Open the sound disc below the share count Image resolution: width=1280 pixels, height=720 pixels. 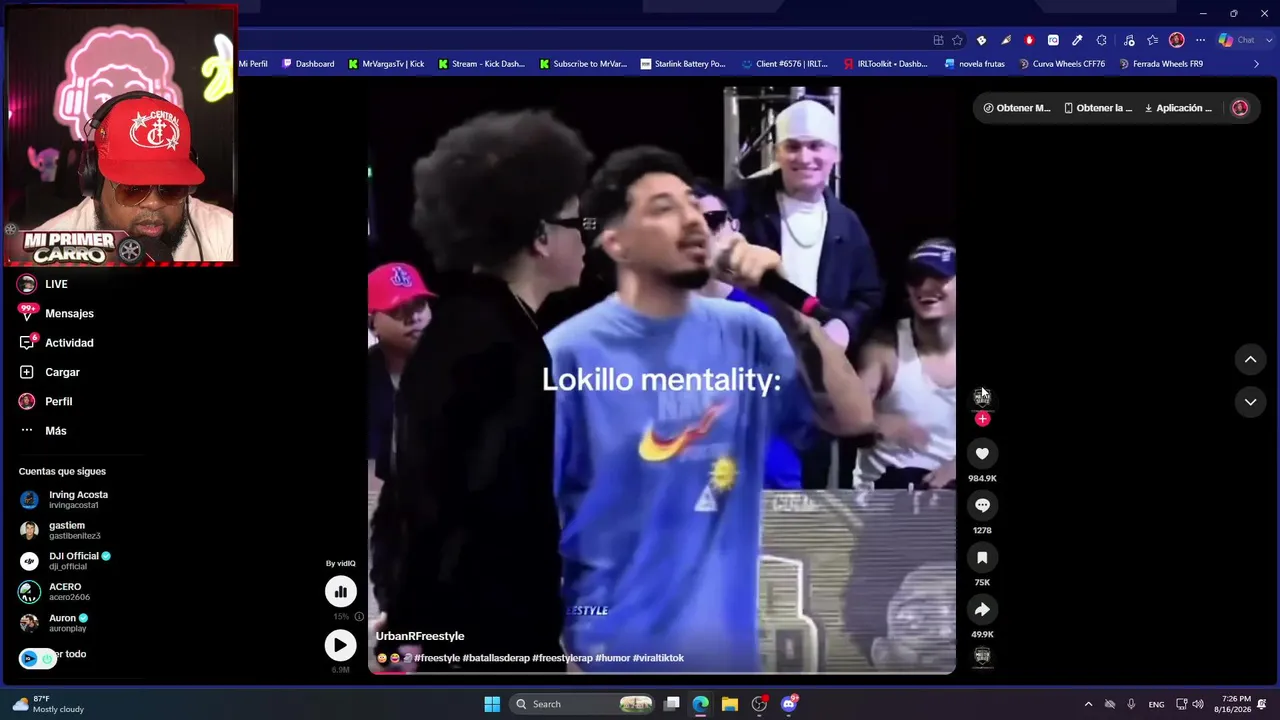click(x=982, y=656)
